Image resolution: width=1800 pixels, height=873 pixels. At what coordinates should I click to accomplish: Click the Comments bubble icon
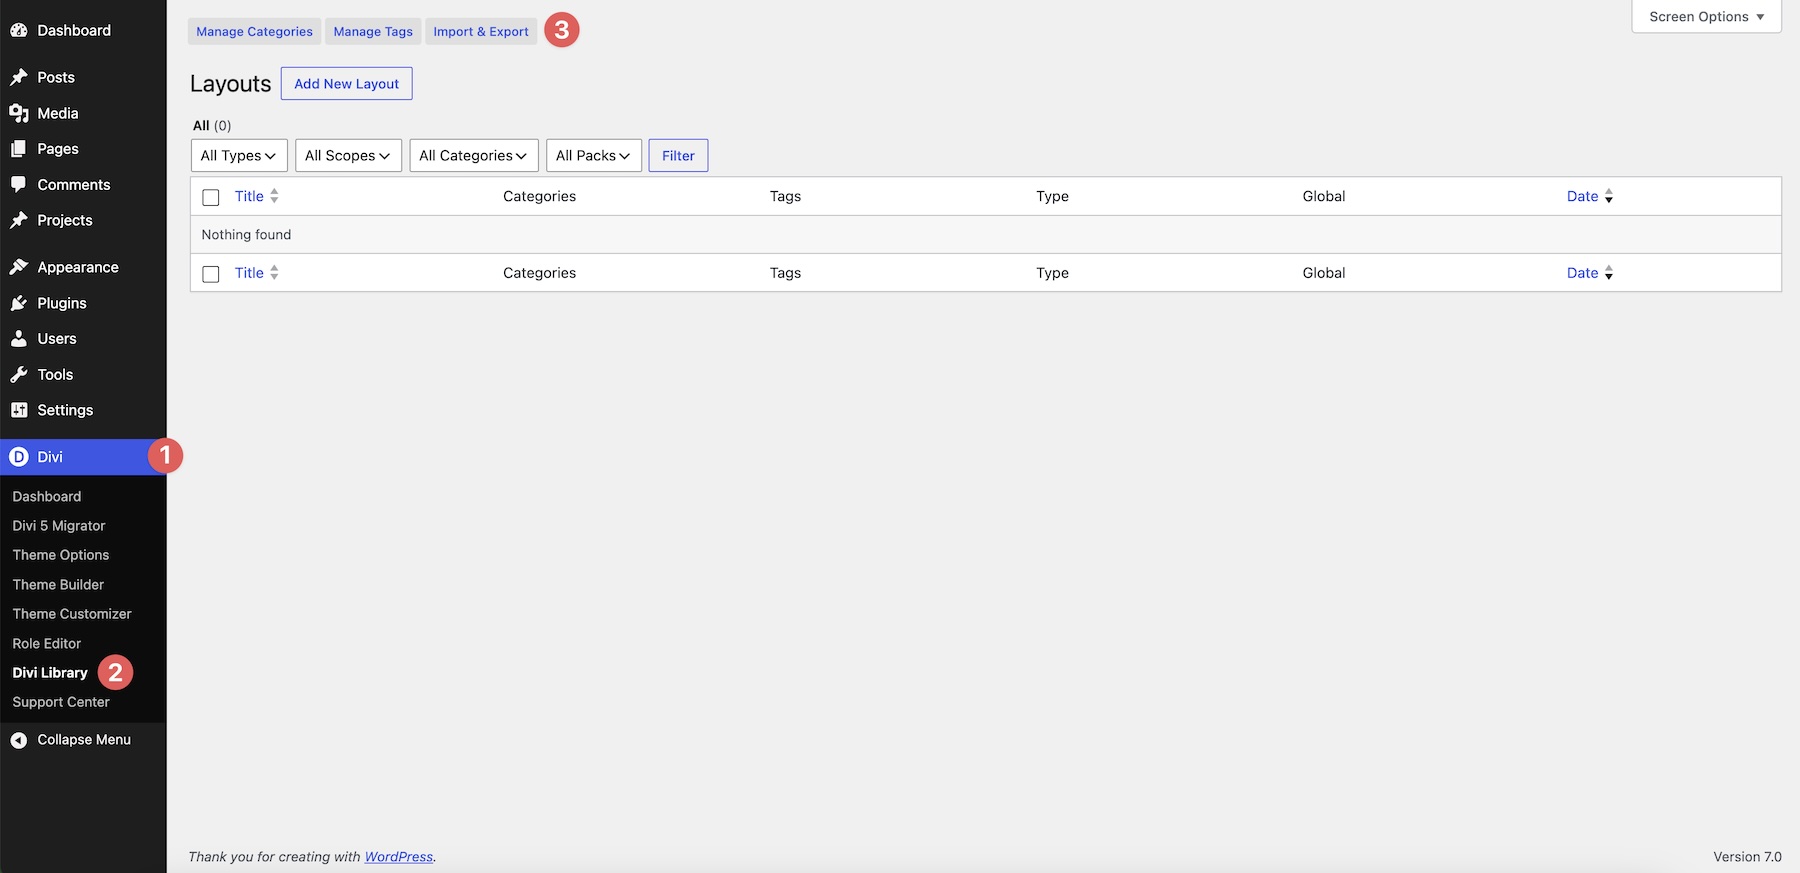click(x=19, y=184)
